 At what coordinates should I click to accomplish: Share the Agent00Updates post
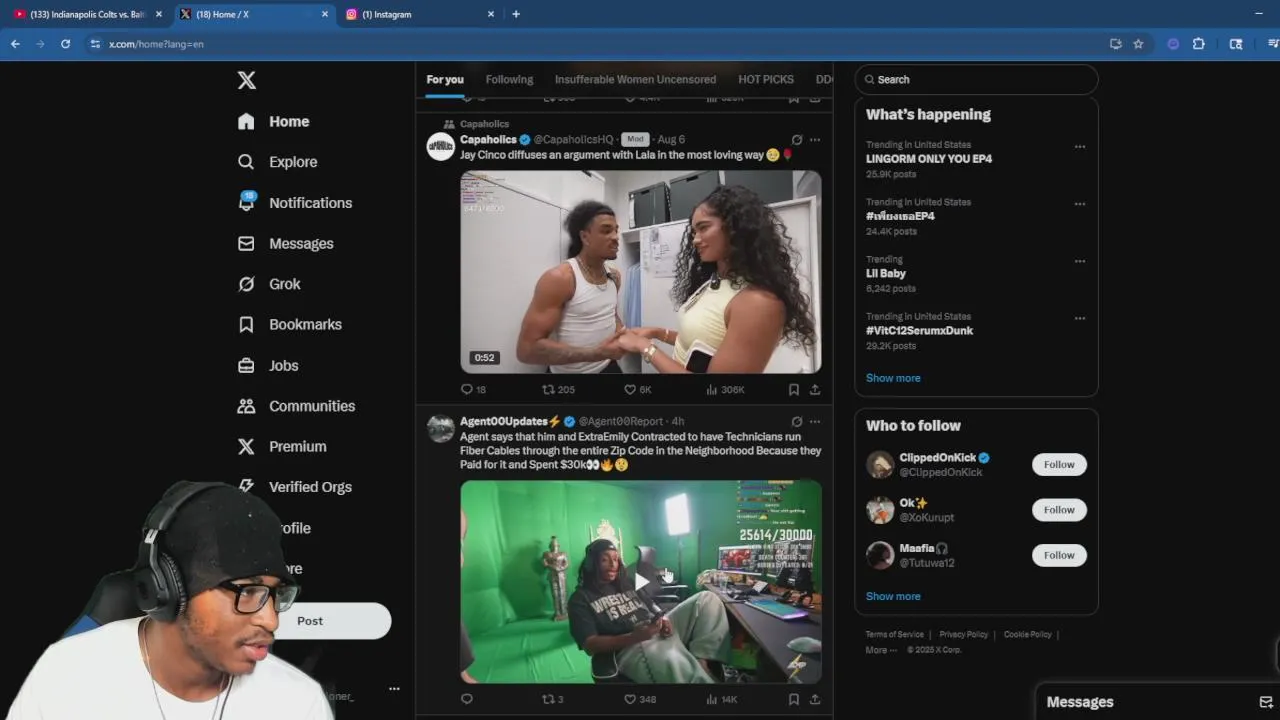tap(815, 699)
